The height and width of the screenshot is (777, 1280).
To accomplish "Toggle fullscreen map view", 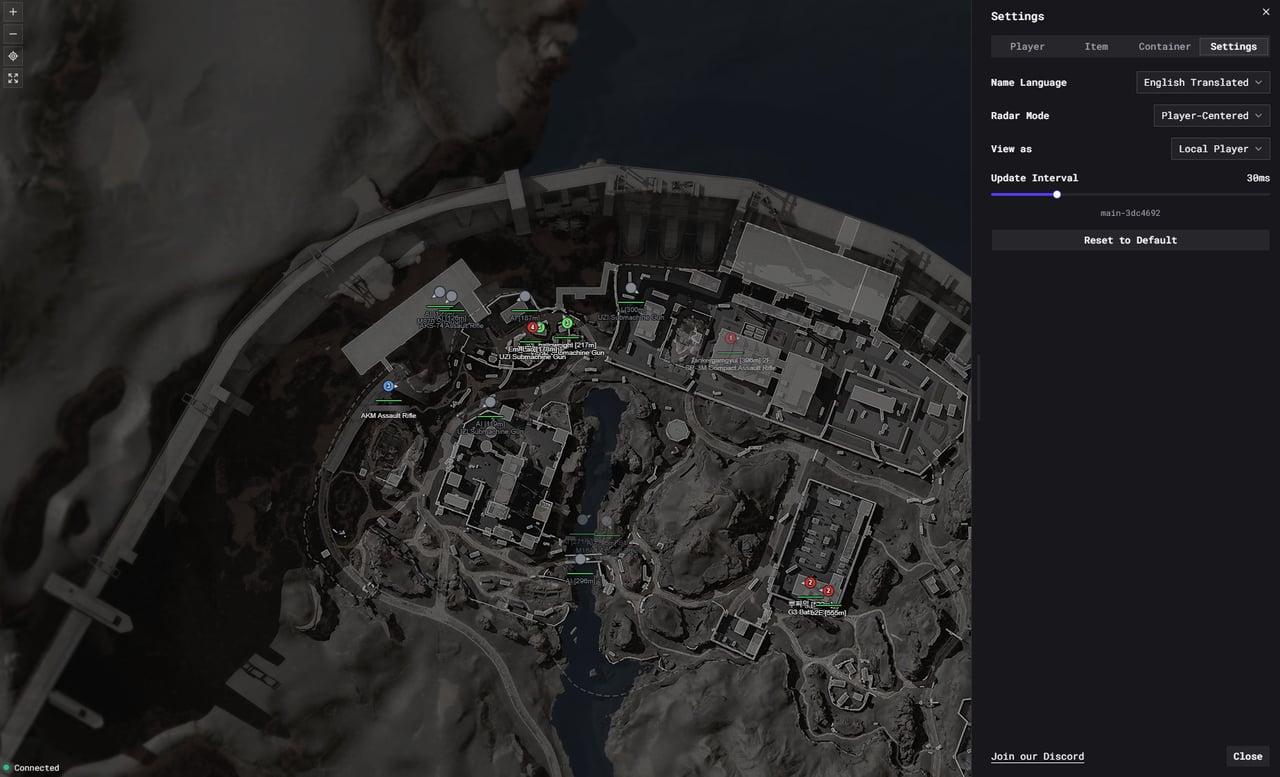I will coord(13,78).
